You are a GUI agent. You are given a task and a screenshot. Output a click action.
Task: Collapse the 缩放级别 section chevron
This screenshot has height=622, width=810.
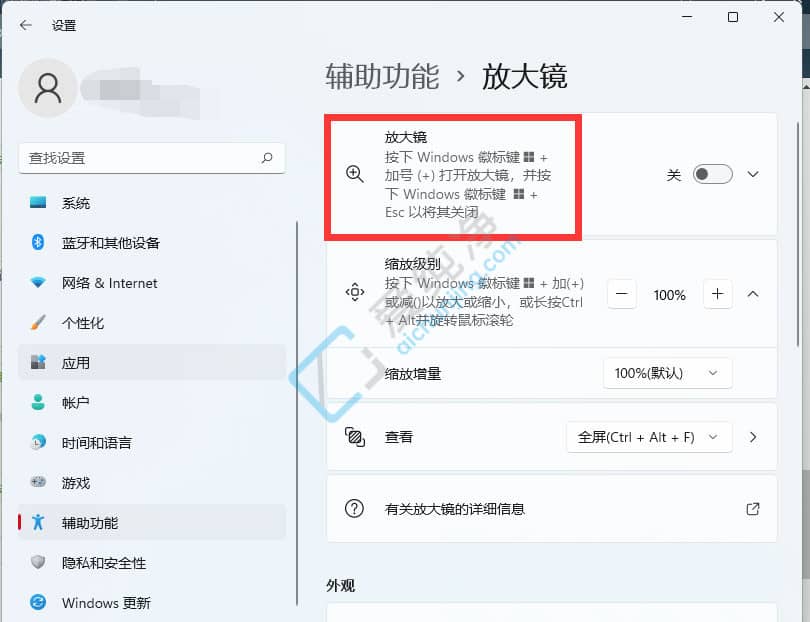(753, 294)
